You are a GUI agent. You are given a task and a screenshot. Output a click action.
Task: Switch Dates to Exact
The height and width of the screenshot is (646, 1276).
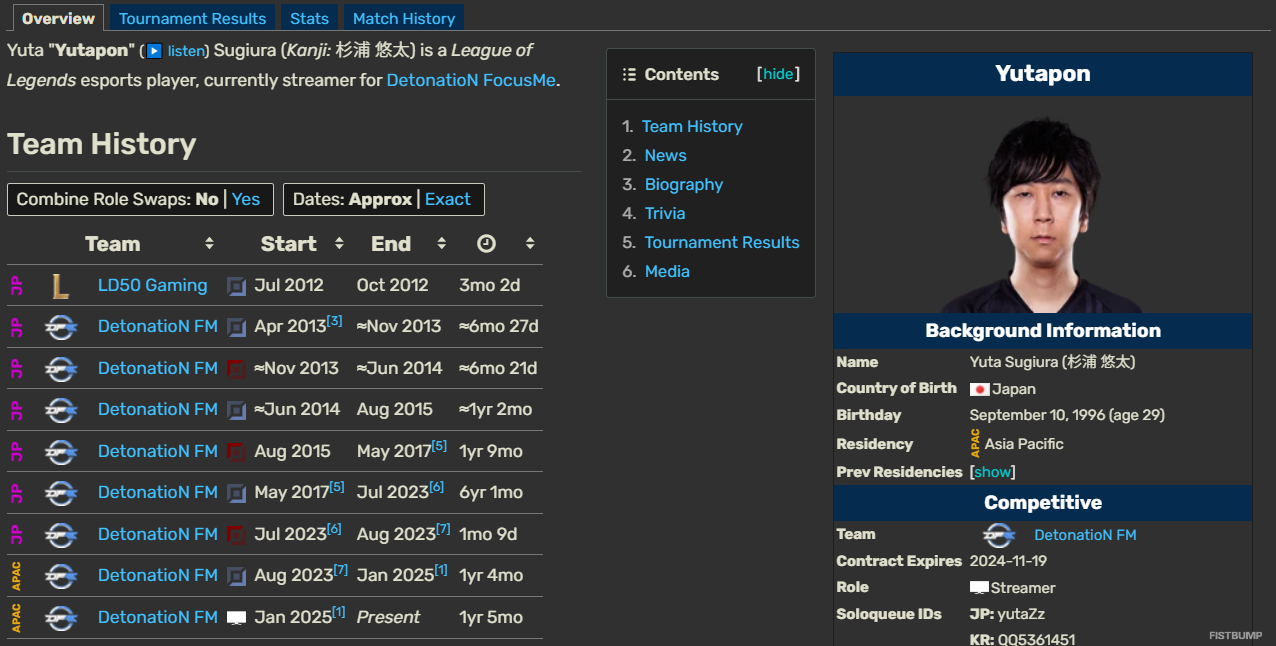point(448,199)
